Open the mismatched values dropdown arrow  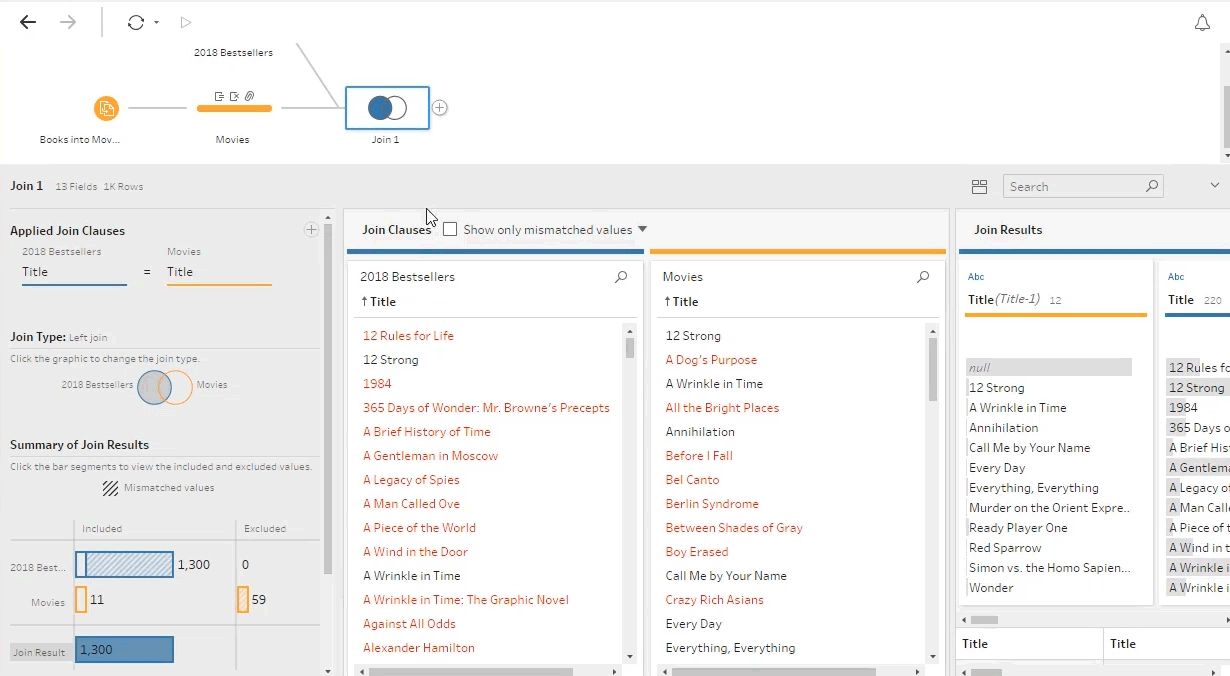tap(642, 229)
